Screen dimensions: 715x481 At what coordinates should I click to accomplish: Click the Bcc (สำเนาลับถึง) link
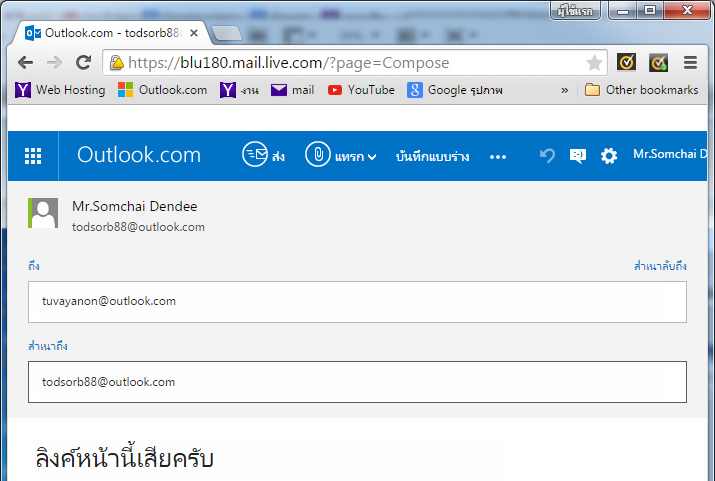click(x=660, y=266)
